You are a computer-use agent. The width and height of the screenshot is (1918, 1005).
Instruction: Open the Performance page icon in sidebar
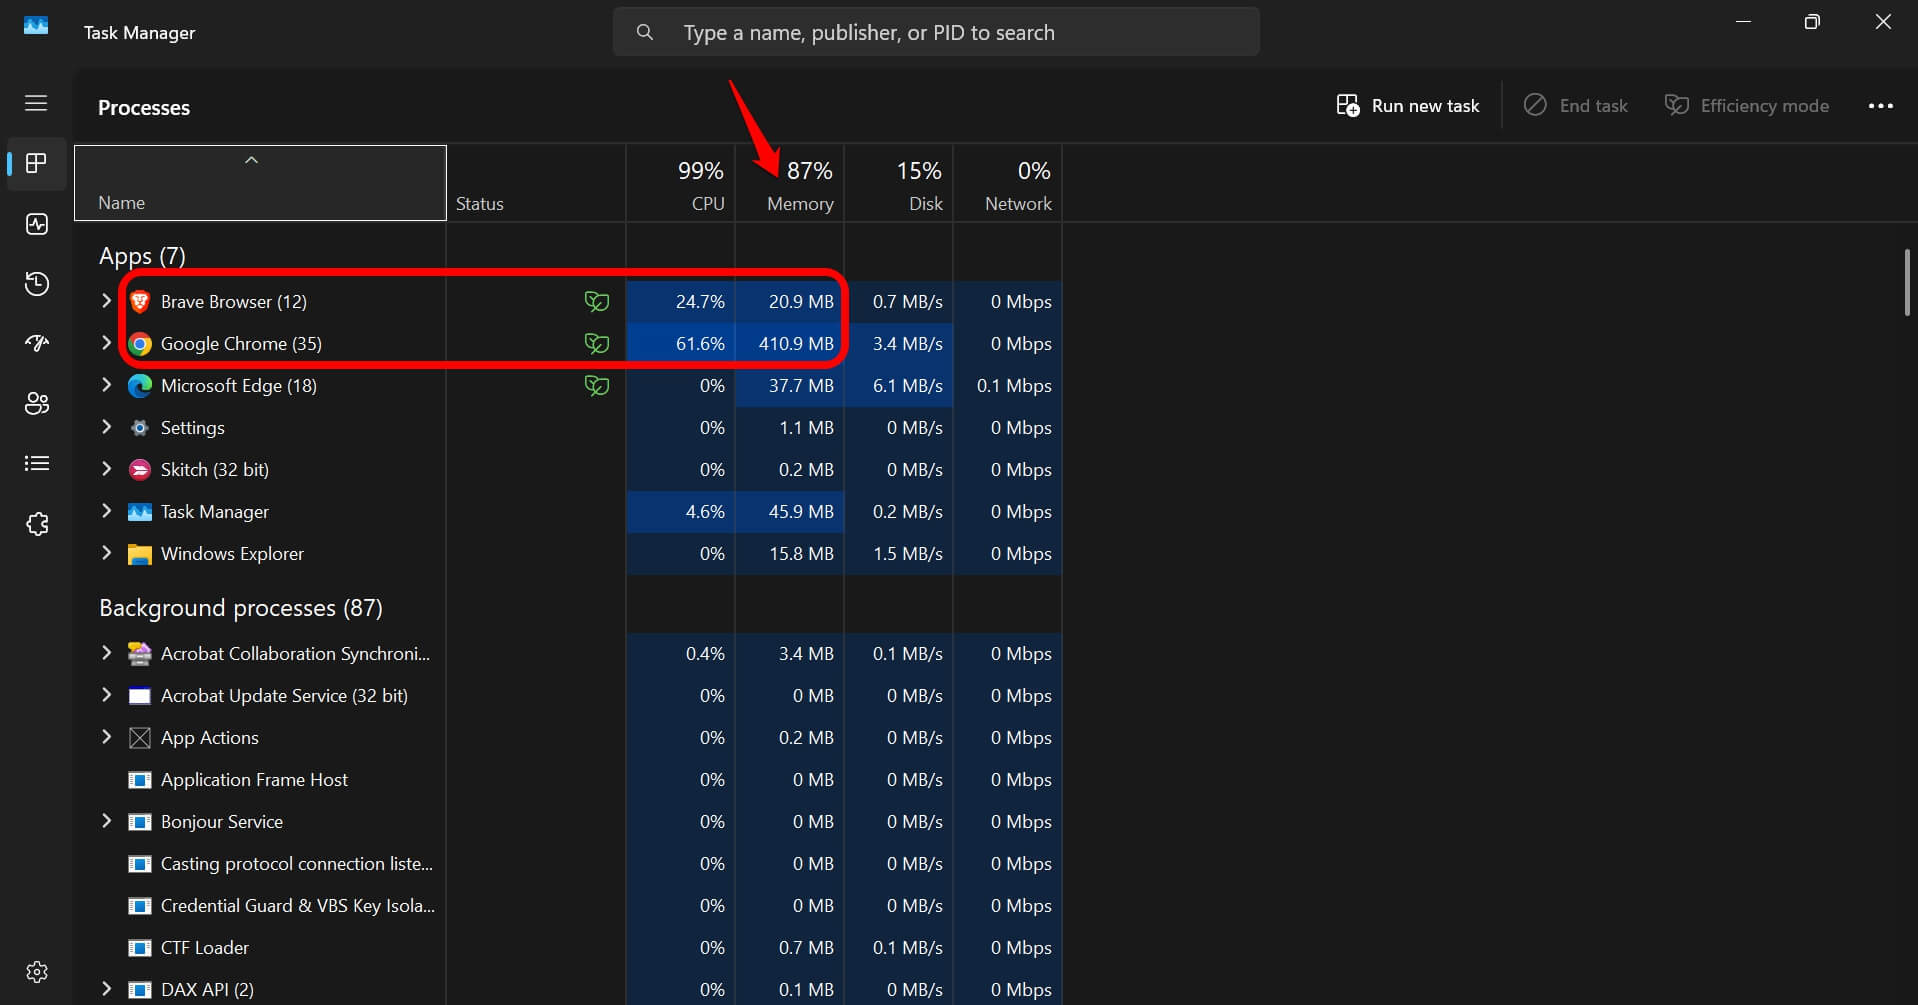click(37, 224)
